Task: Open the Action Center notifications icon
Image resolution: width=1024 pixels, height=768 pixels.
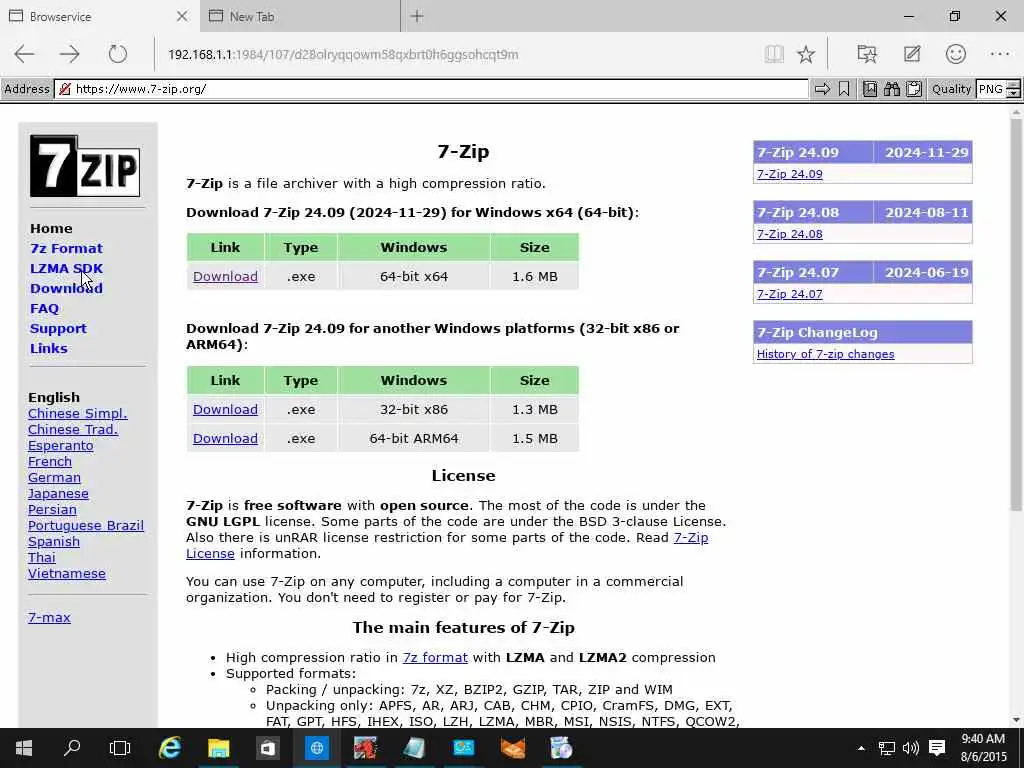Action: (937, 748)
